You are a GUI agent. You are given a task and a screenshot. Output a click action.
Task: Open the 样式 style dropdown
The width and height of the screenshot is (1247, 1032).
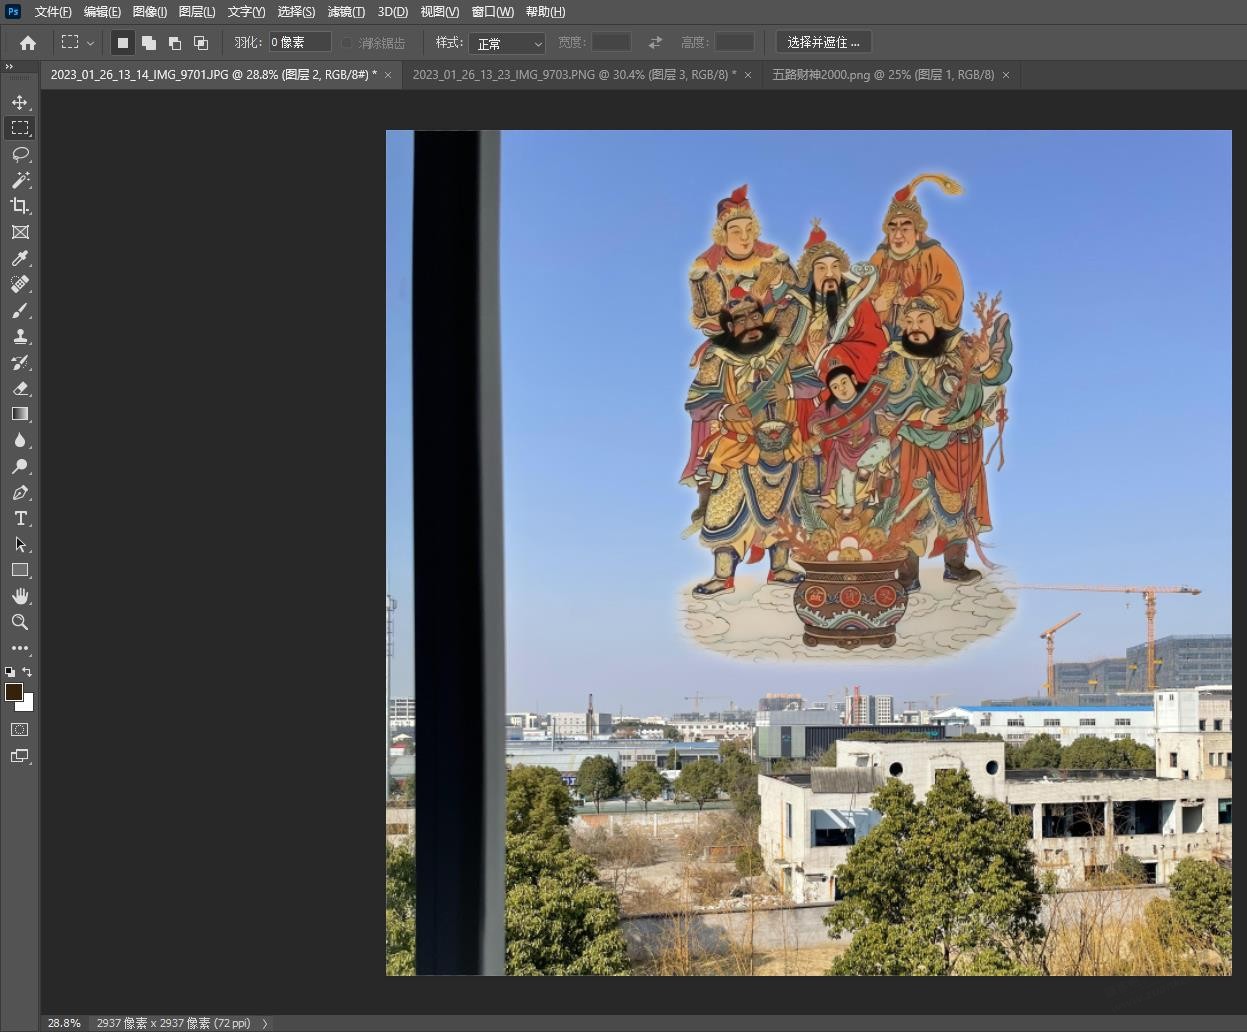[509, 43]
